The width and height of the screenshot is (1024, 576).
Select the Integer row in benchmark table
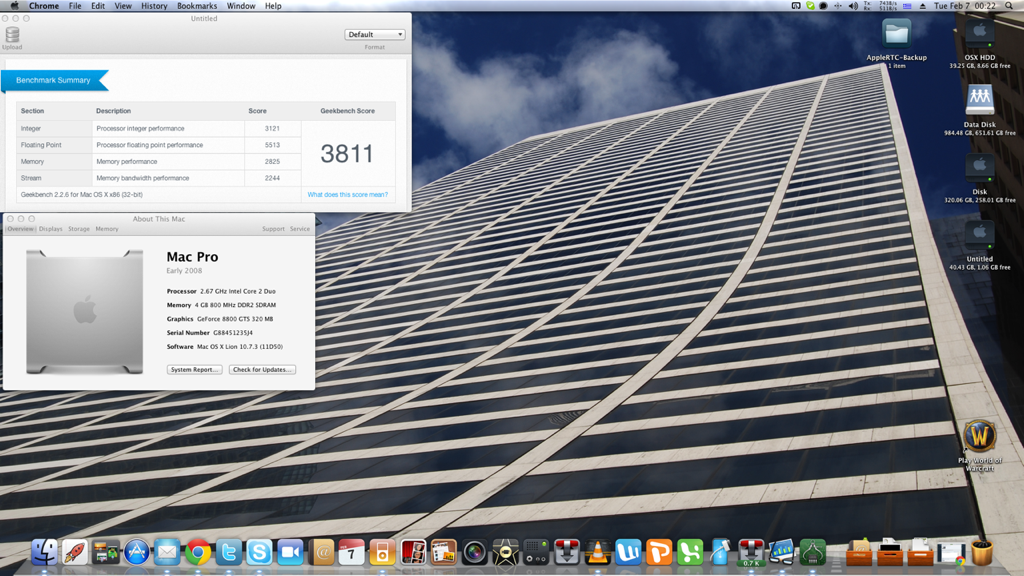tap(159, 129)
